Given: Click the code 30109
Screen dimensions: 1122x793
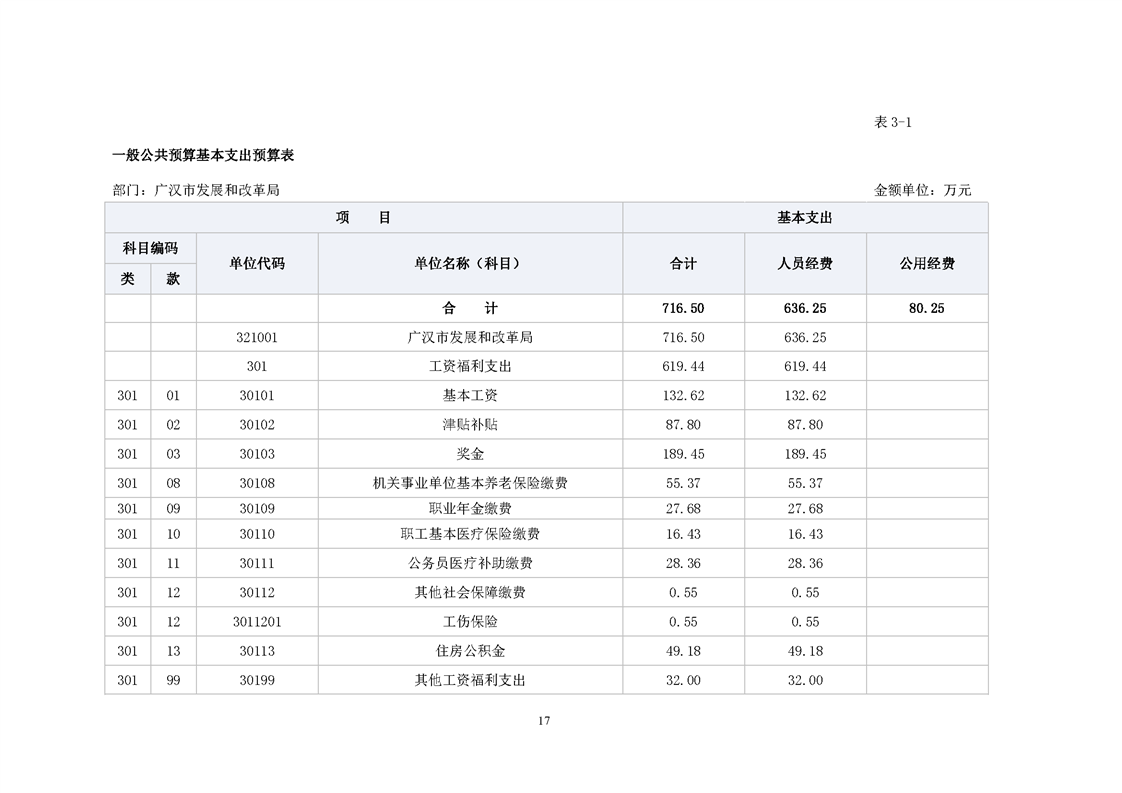Looking at the screenshot, I should 257,509.
